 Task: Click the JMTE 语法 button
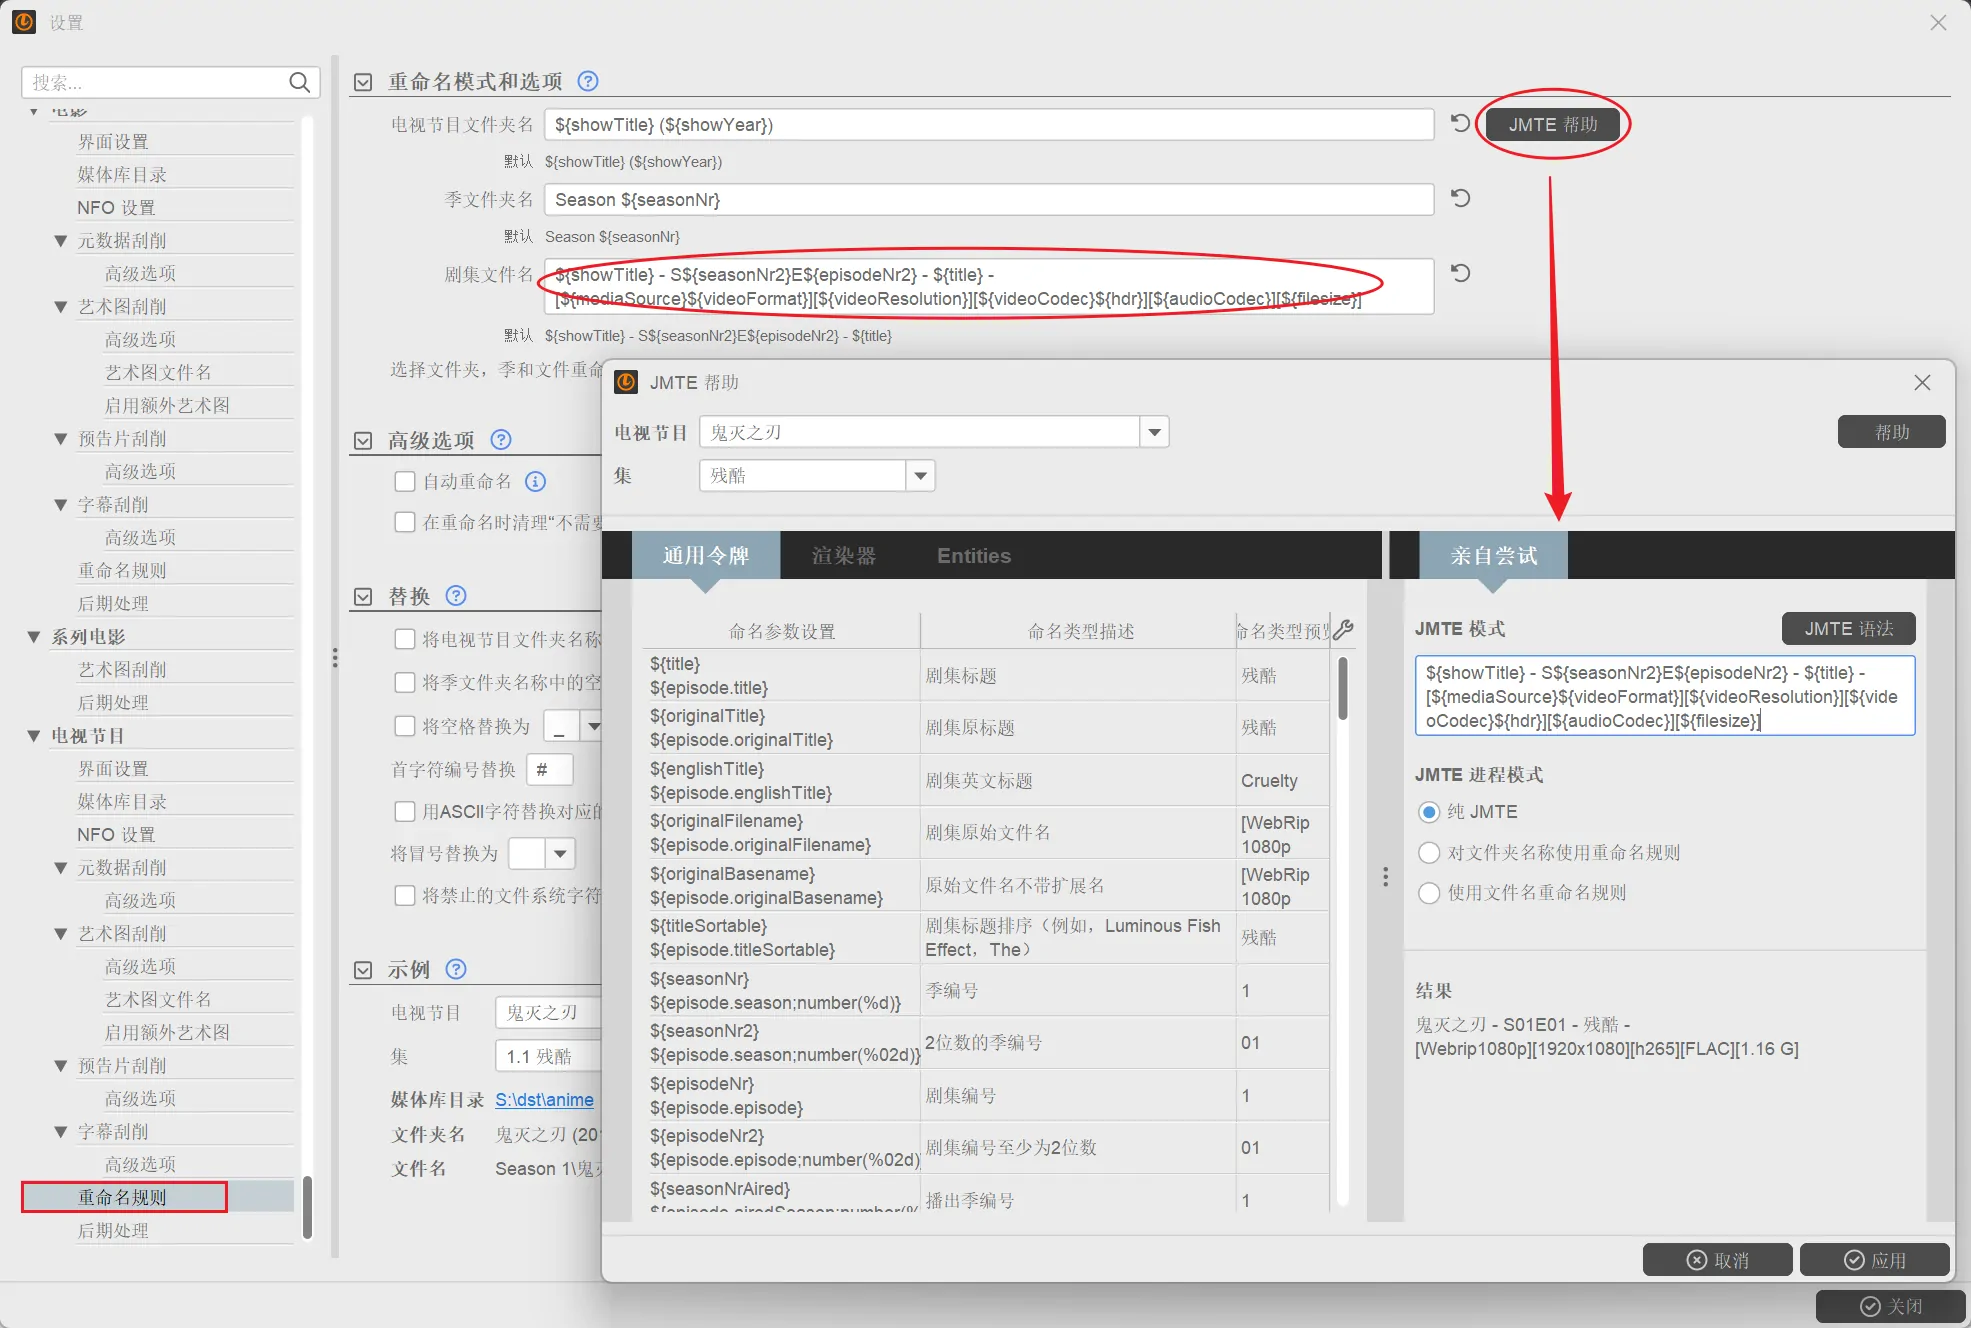click(x=1848, y=628)
